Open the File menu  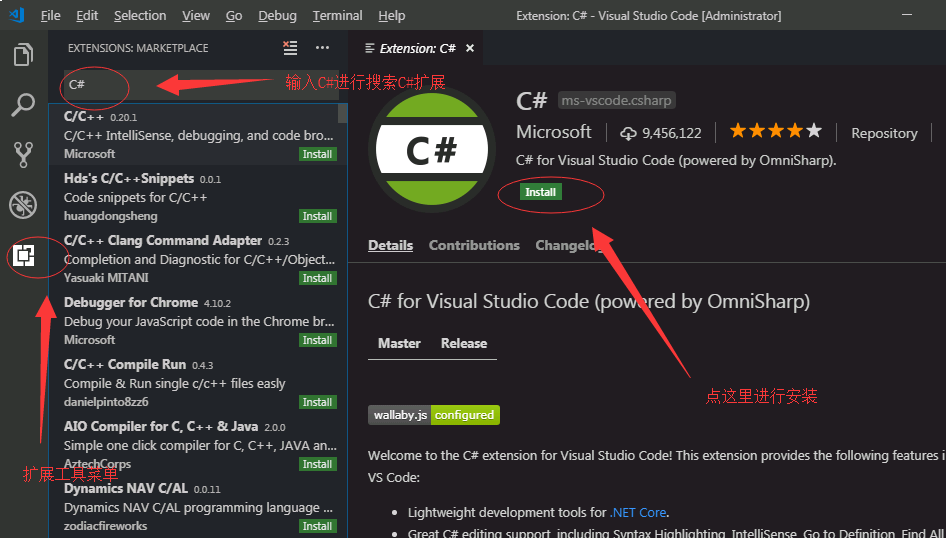51,16
